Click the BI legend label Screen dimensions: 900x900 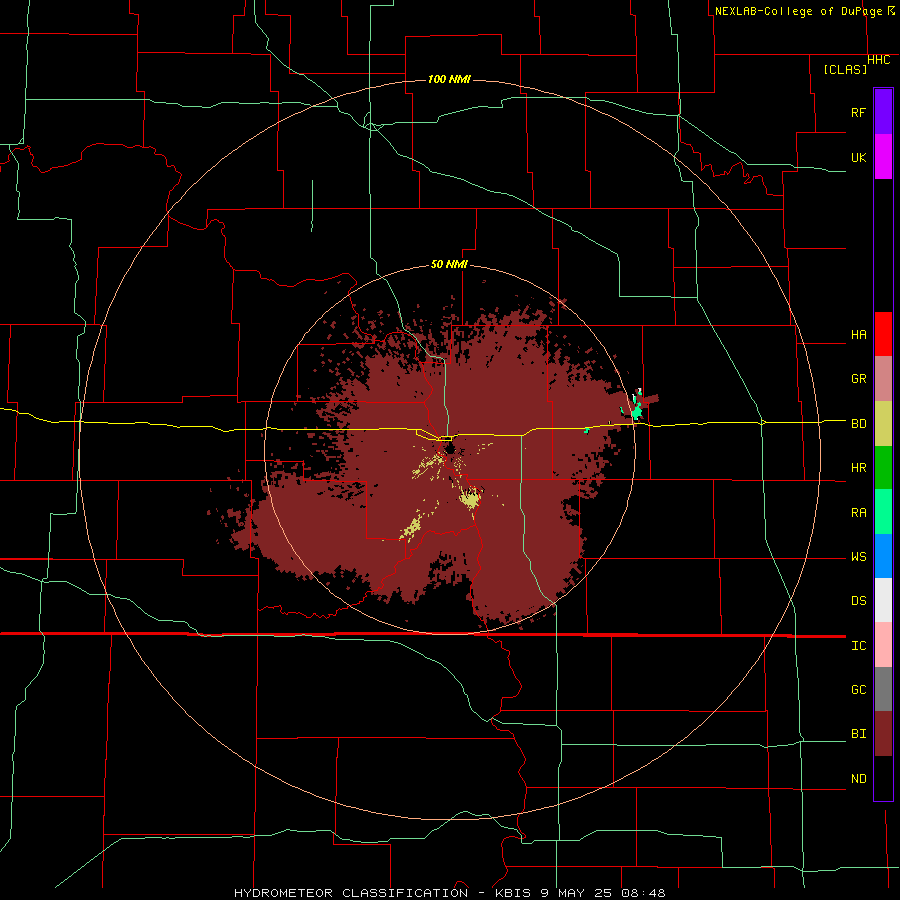858,734
